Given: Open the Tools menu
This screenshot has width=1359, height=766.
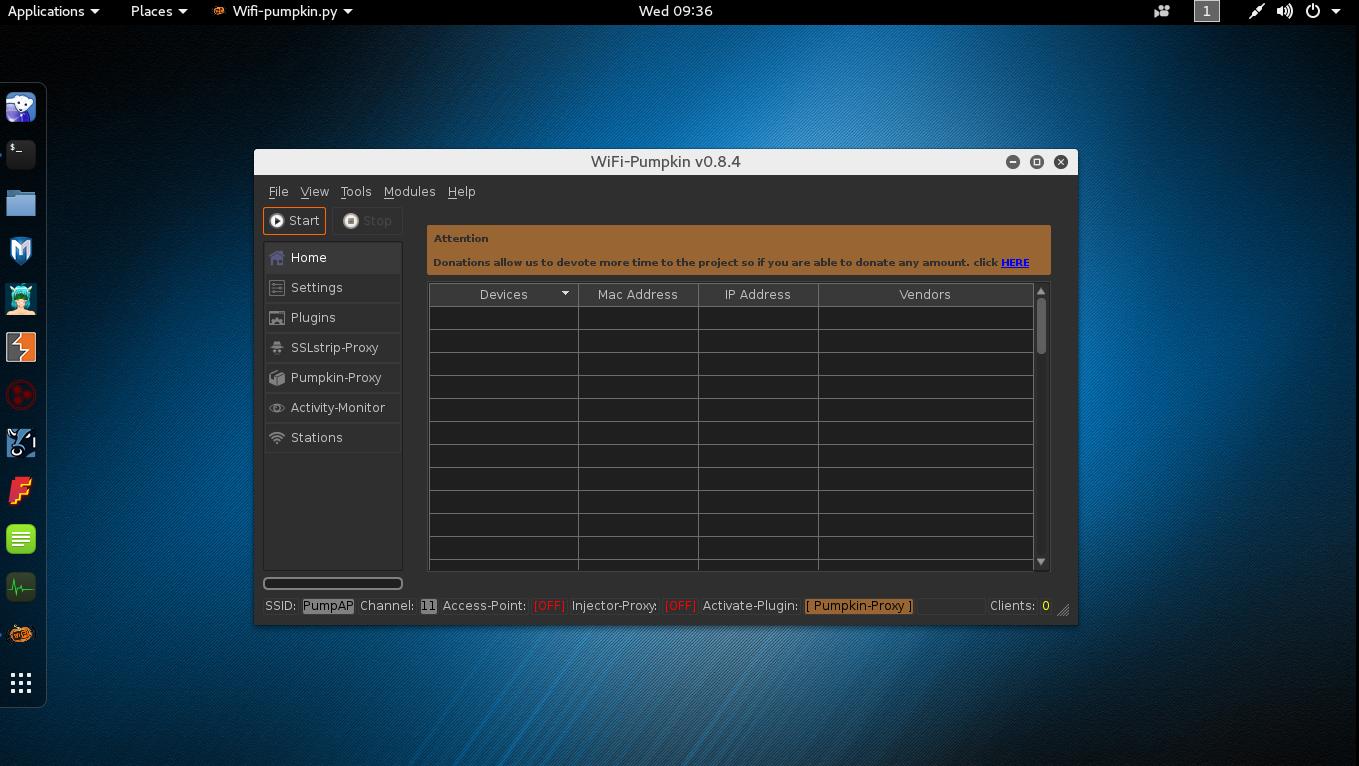Looking at the screenshot, I should [x=355, y=191].
